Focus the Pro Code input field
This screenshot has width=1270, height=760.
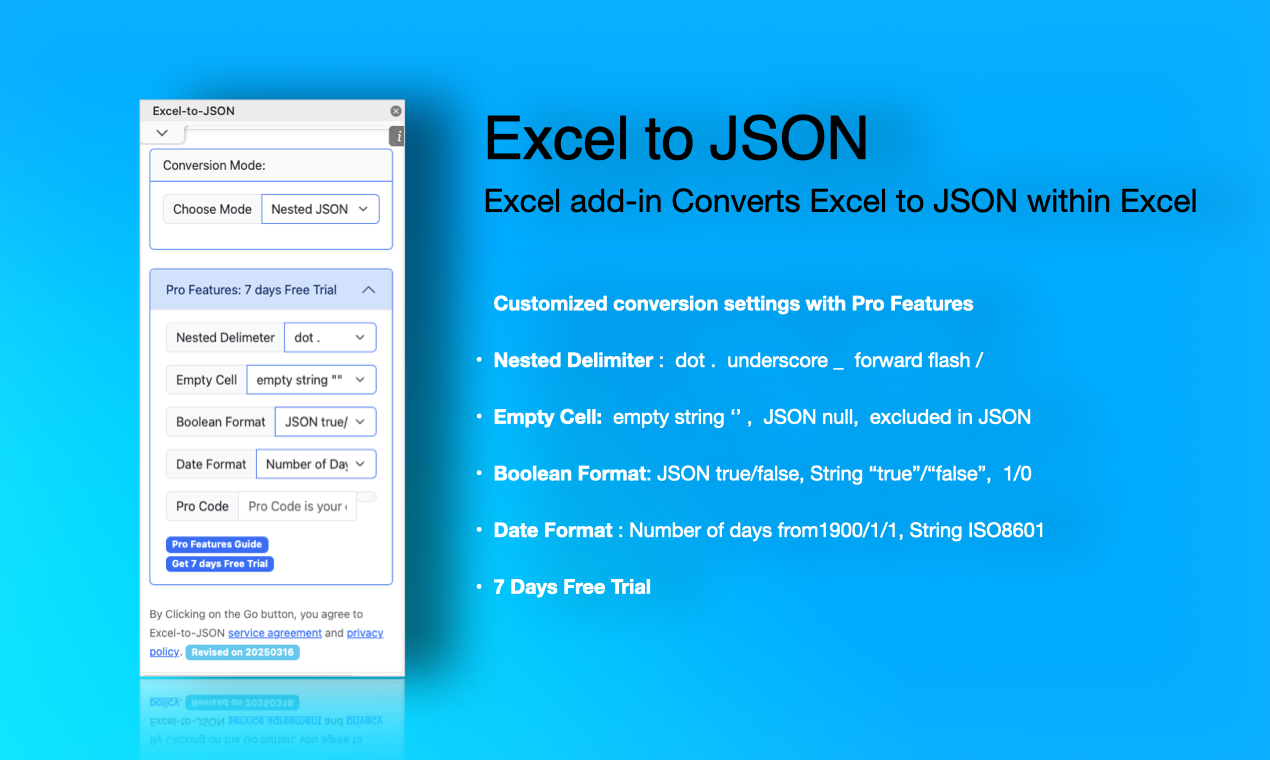click(x=297, y=506)
